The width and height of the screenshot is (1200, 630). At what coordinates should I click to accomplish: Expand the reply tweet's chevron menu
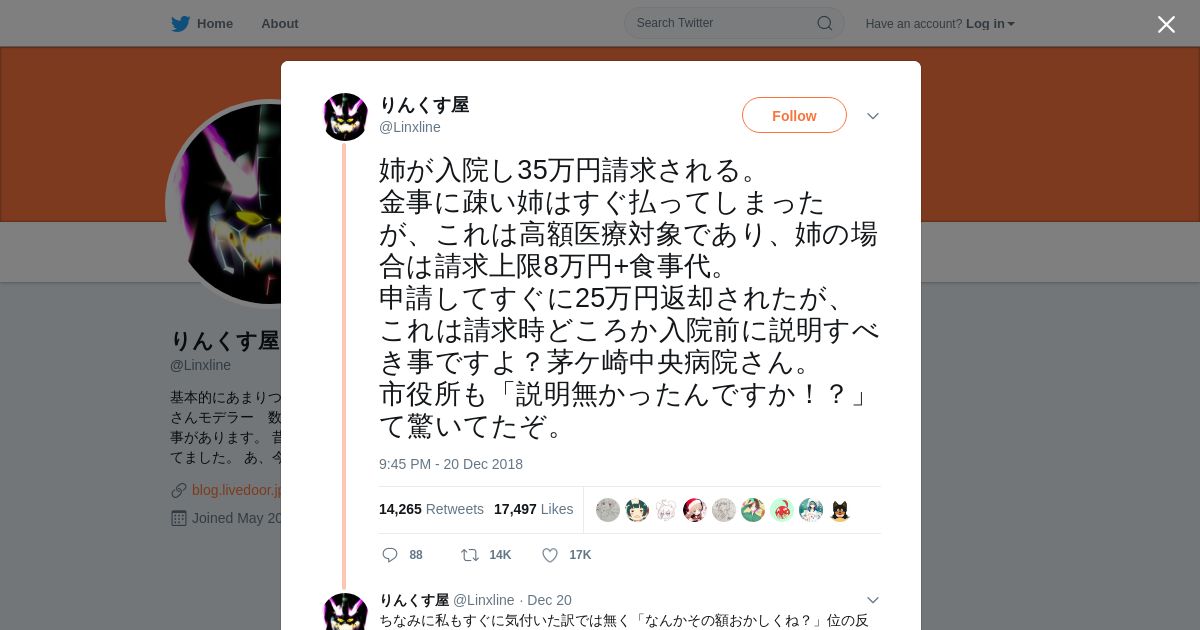(873, 600)
